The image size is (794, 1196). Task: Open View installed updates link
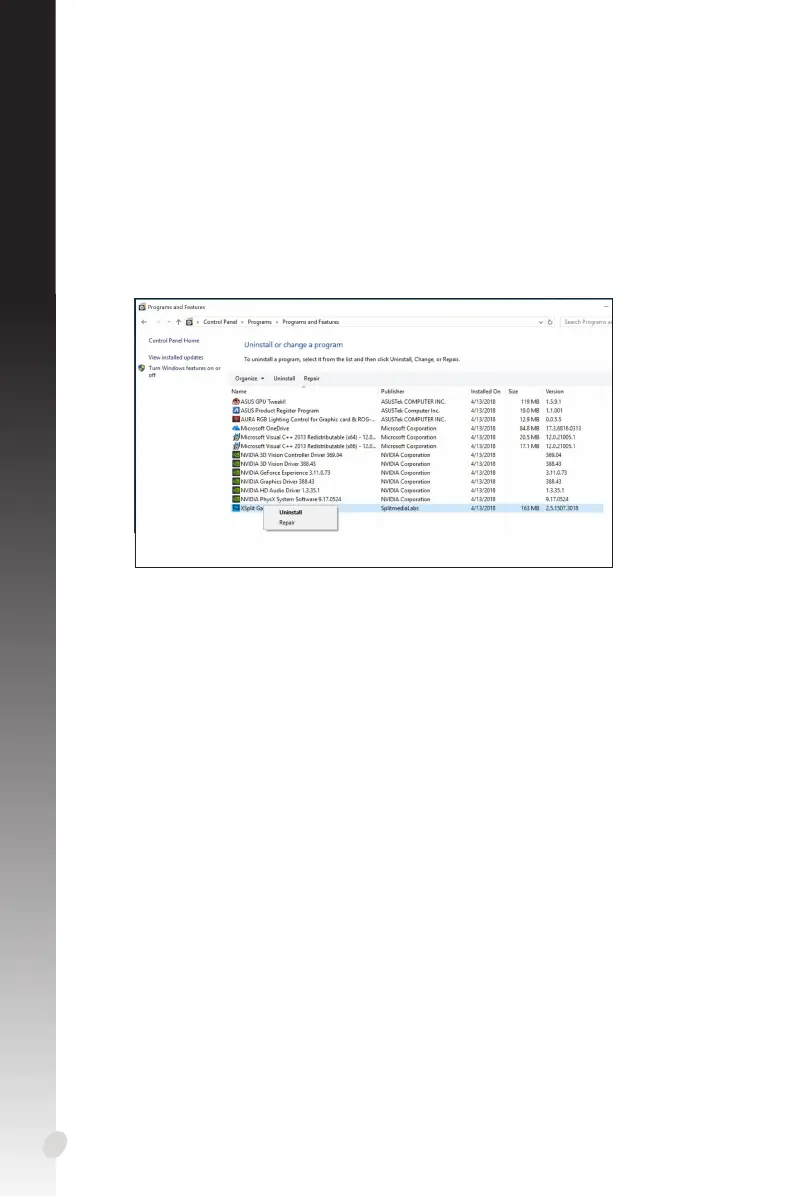click(x=176, y=357)
